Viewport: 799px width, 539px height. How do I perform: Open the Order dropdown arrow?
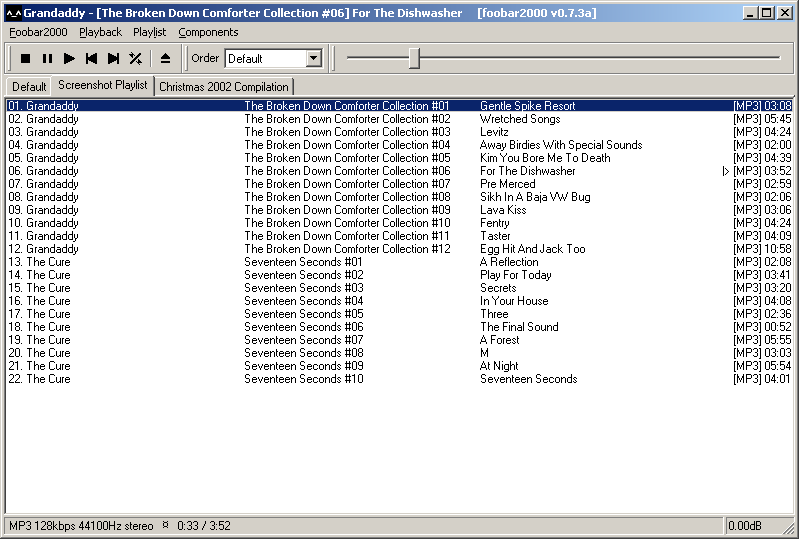(314, 58)
